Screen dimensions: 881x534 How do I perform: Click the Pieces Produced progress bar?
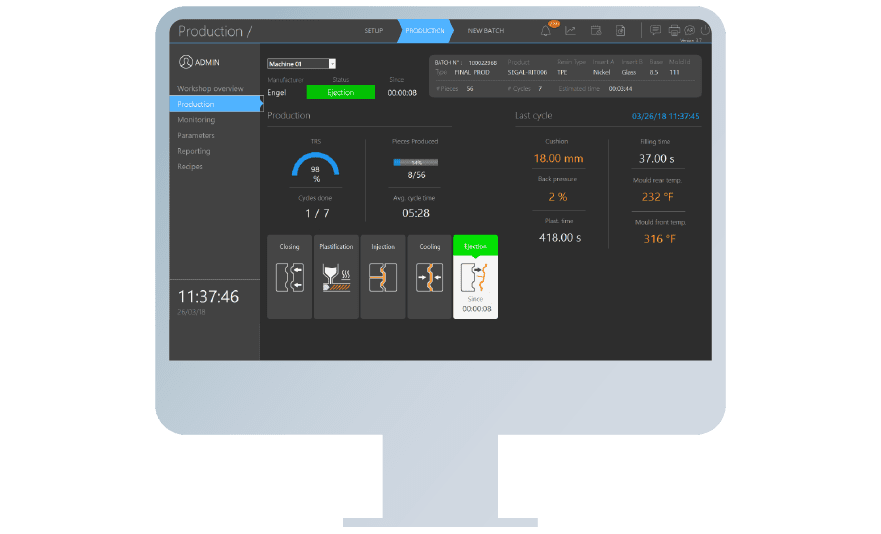pos(416,162)
